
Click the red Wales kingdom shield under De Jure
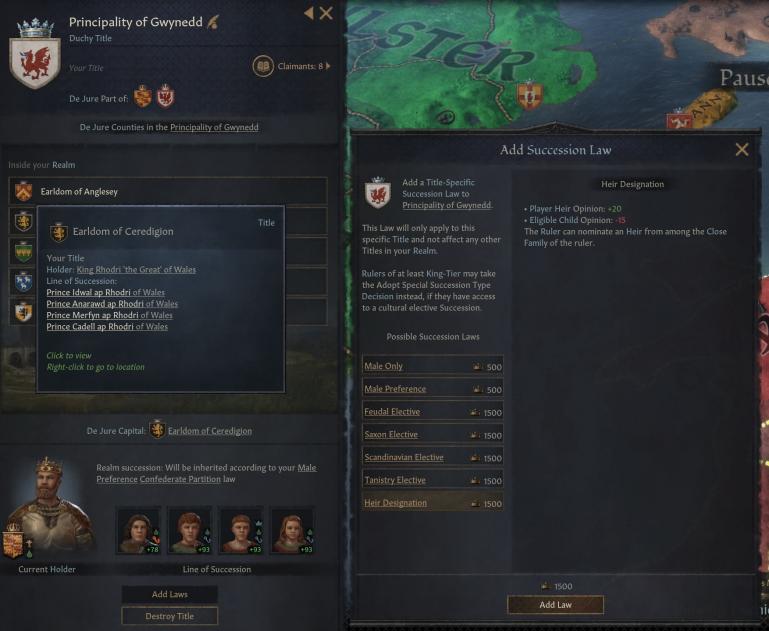point(165,96)
